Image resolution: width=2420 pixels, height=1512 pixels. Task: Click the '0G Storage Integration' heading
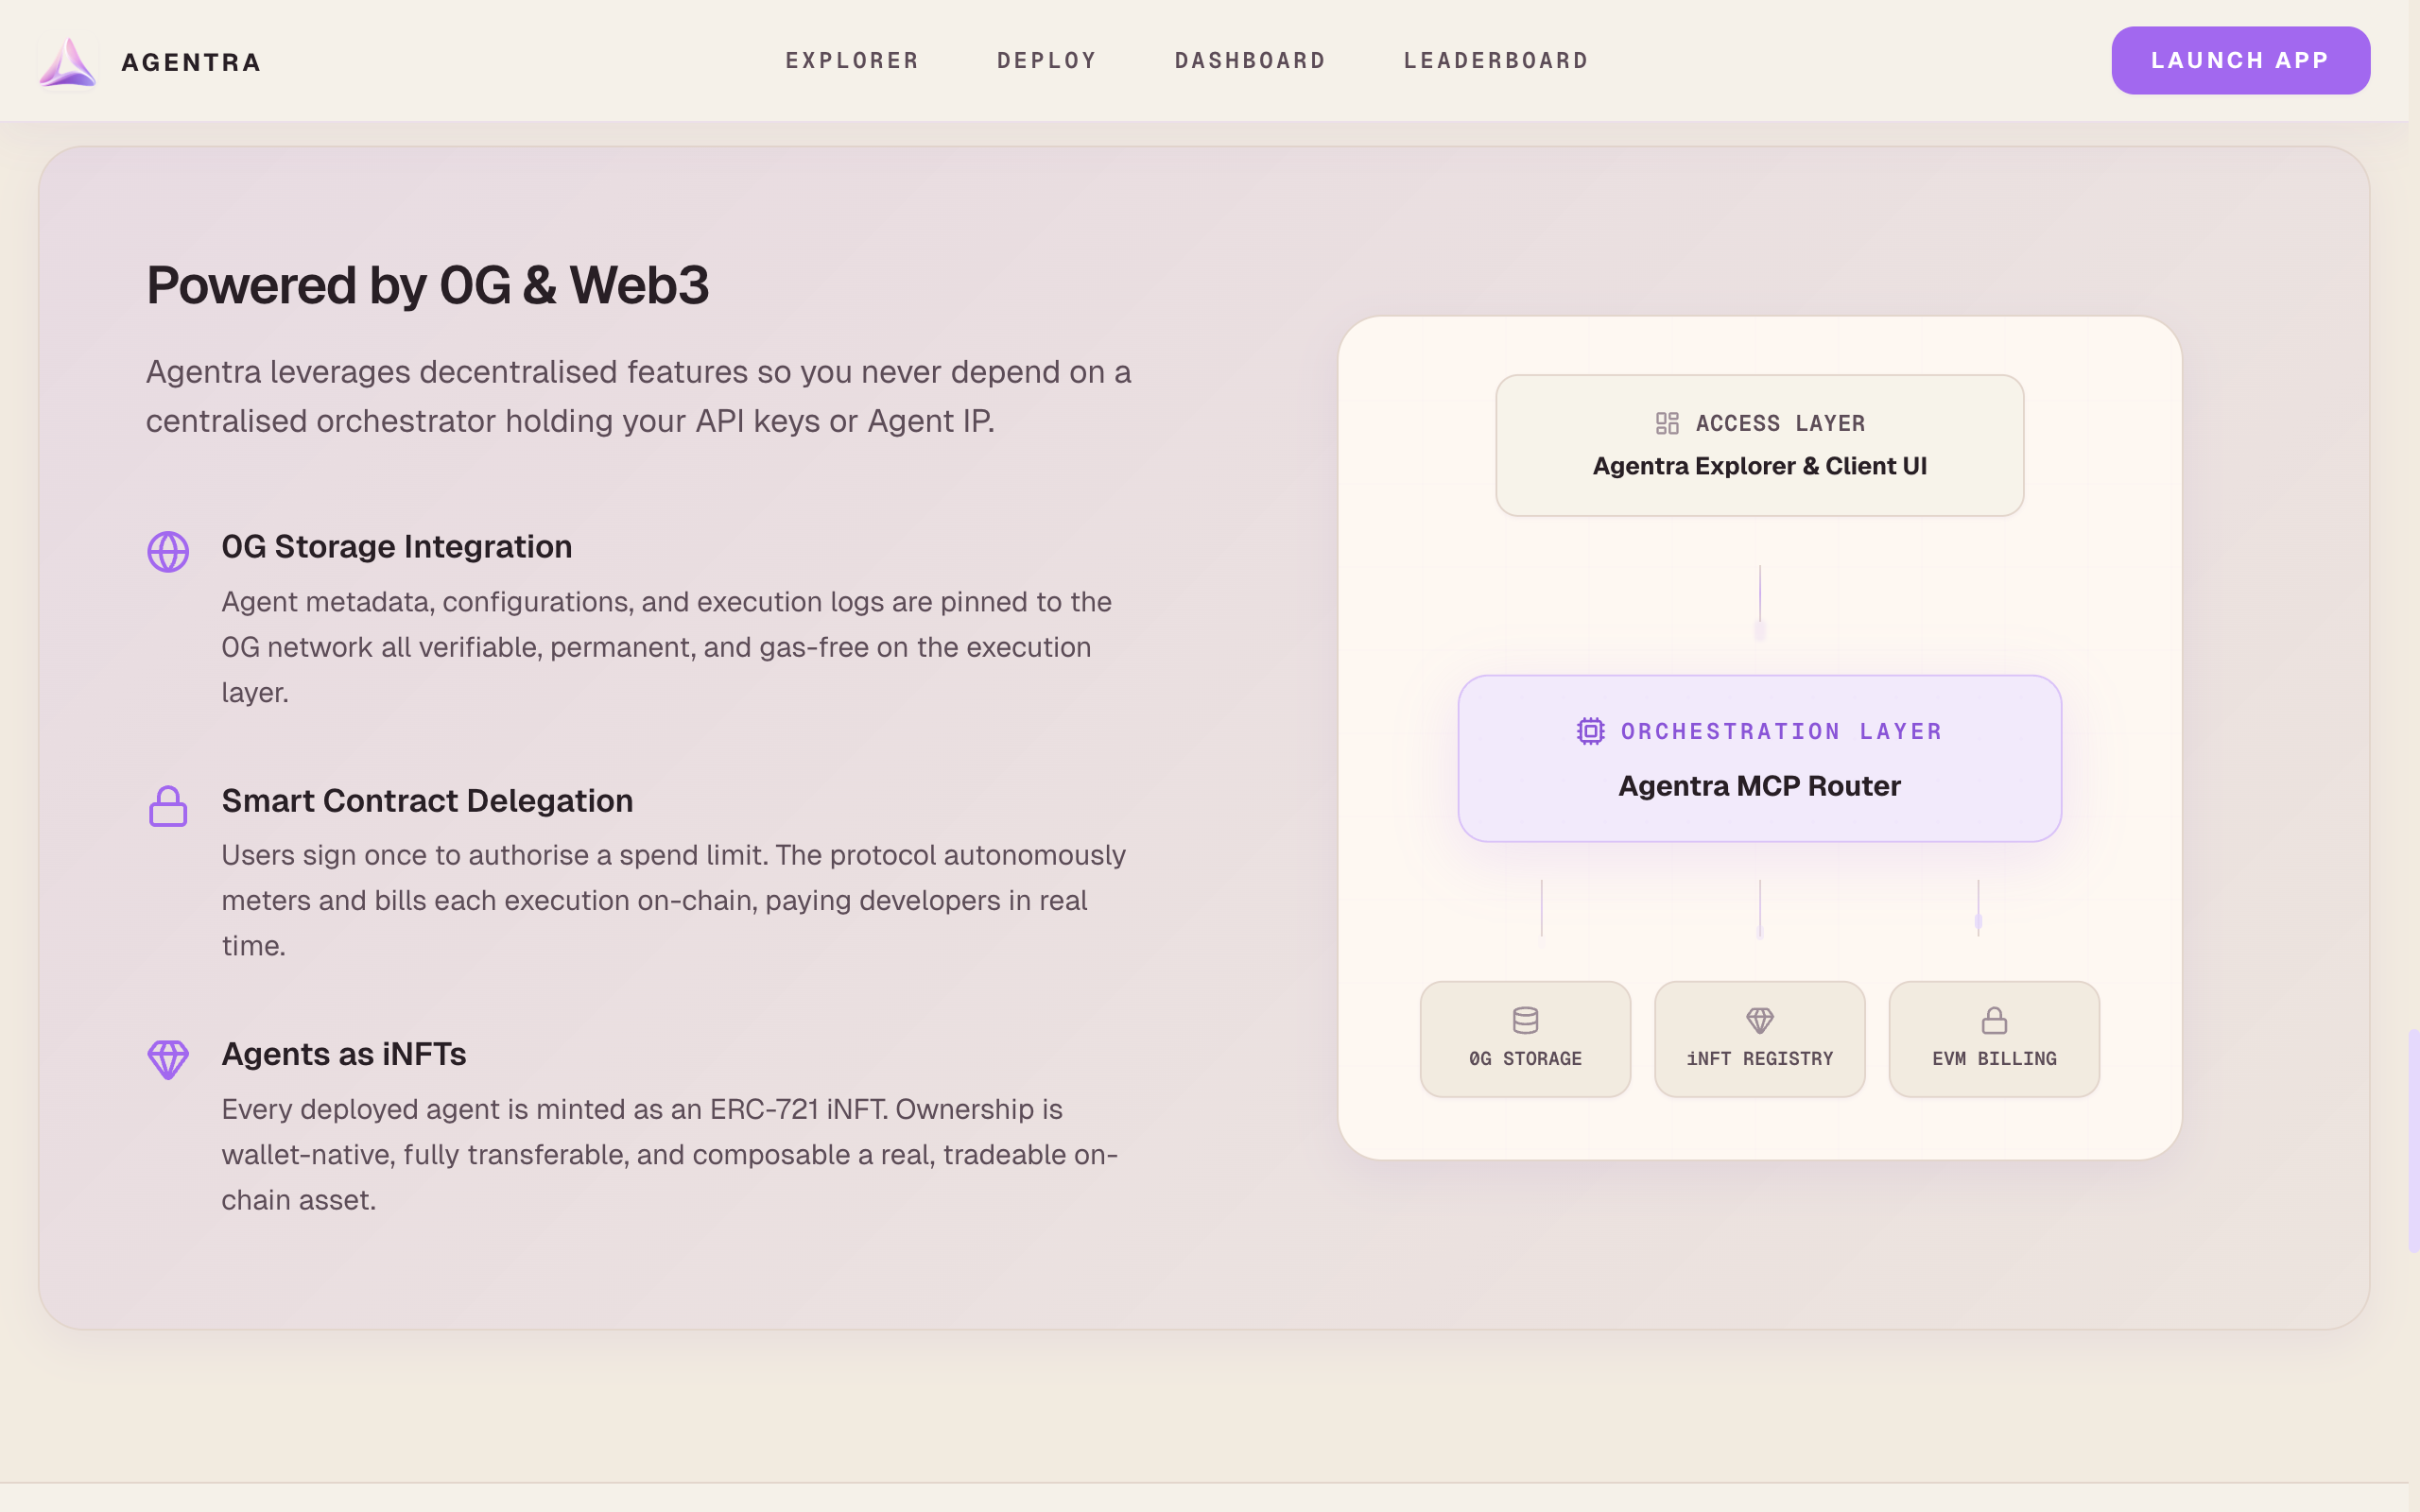(397, 547)
